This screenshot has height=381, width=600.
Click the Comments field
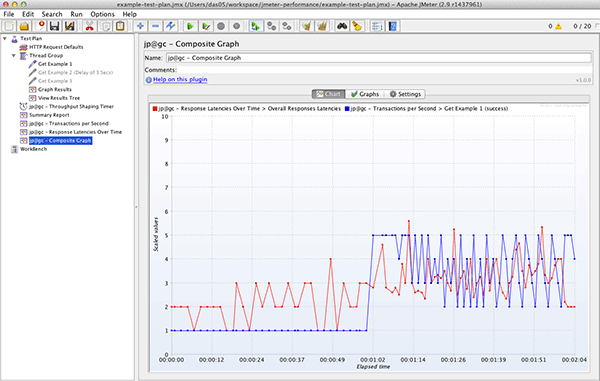pyautogui.click(x=384, y=70)
